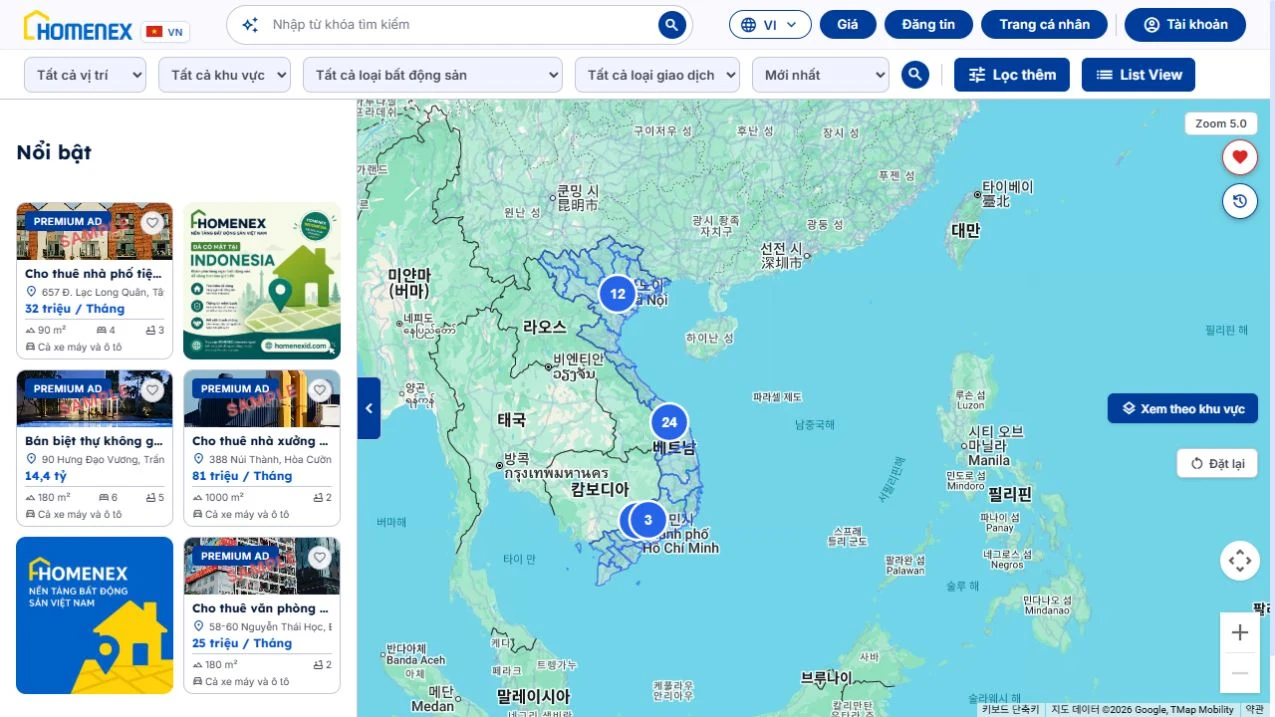This screenshot has width=1275, height=717.
Task: Open the "Tài khoản" account menu
Action: click(1185, 25)
